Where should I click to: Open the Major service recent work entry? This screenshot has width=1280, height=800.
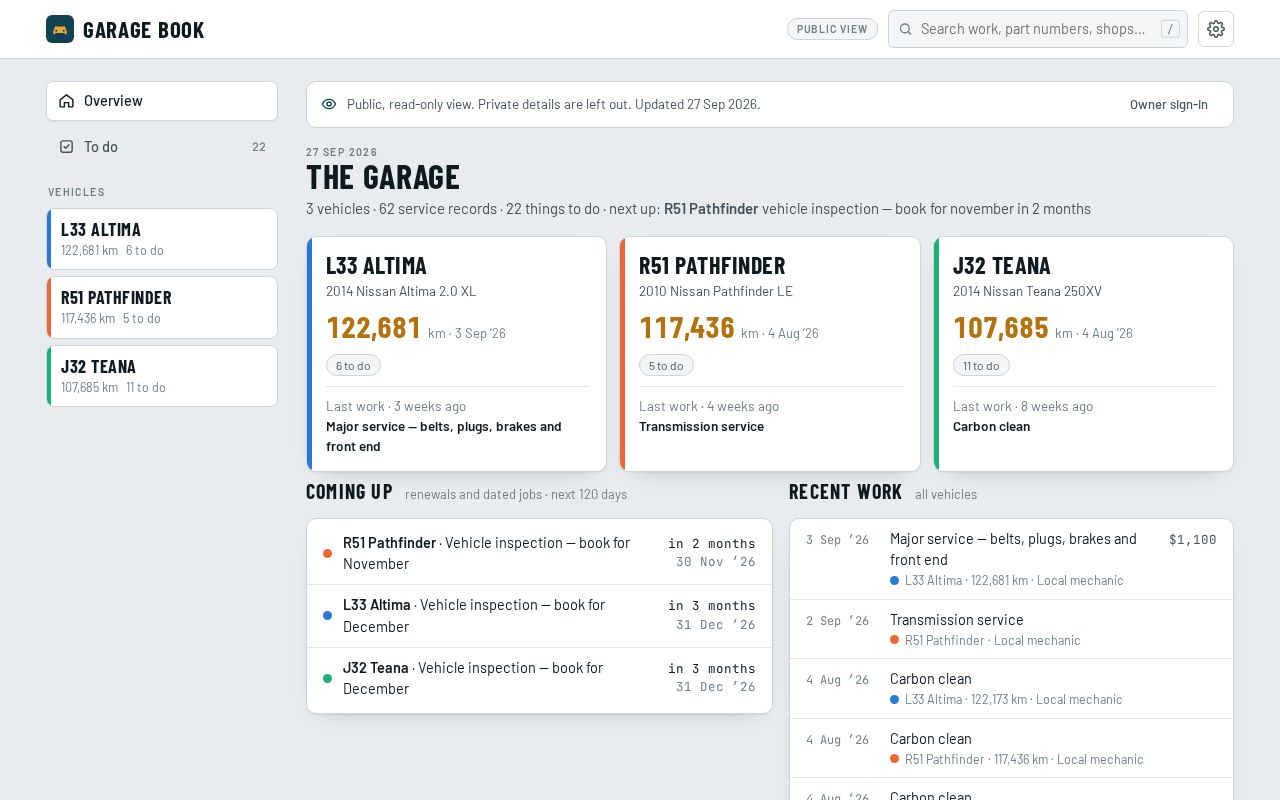click(x=1011, y=559)
